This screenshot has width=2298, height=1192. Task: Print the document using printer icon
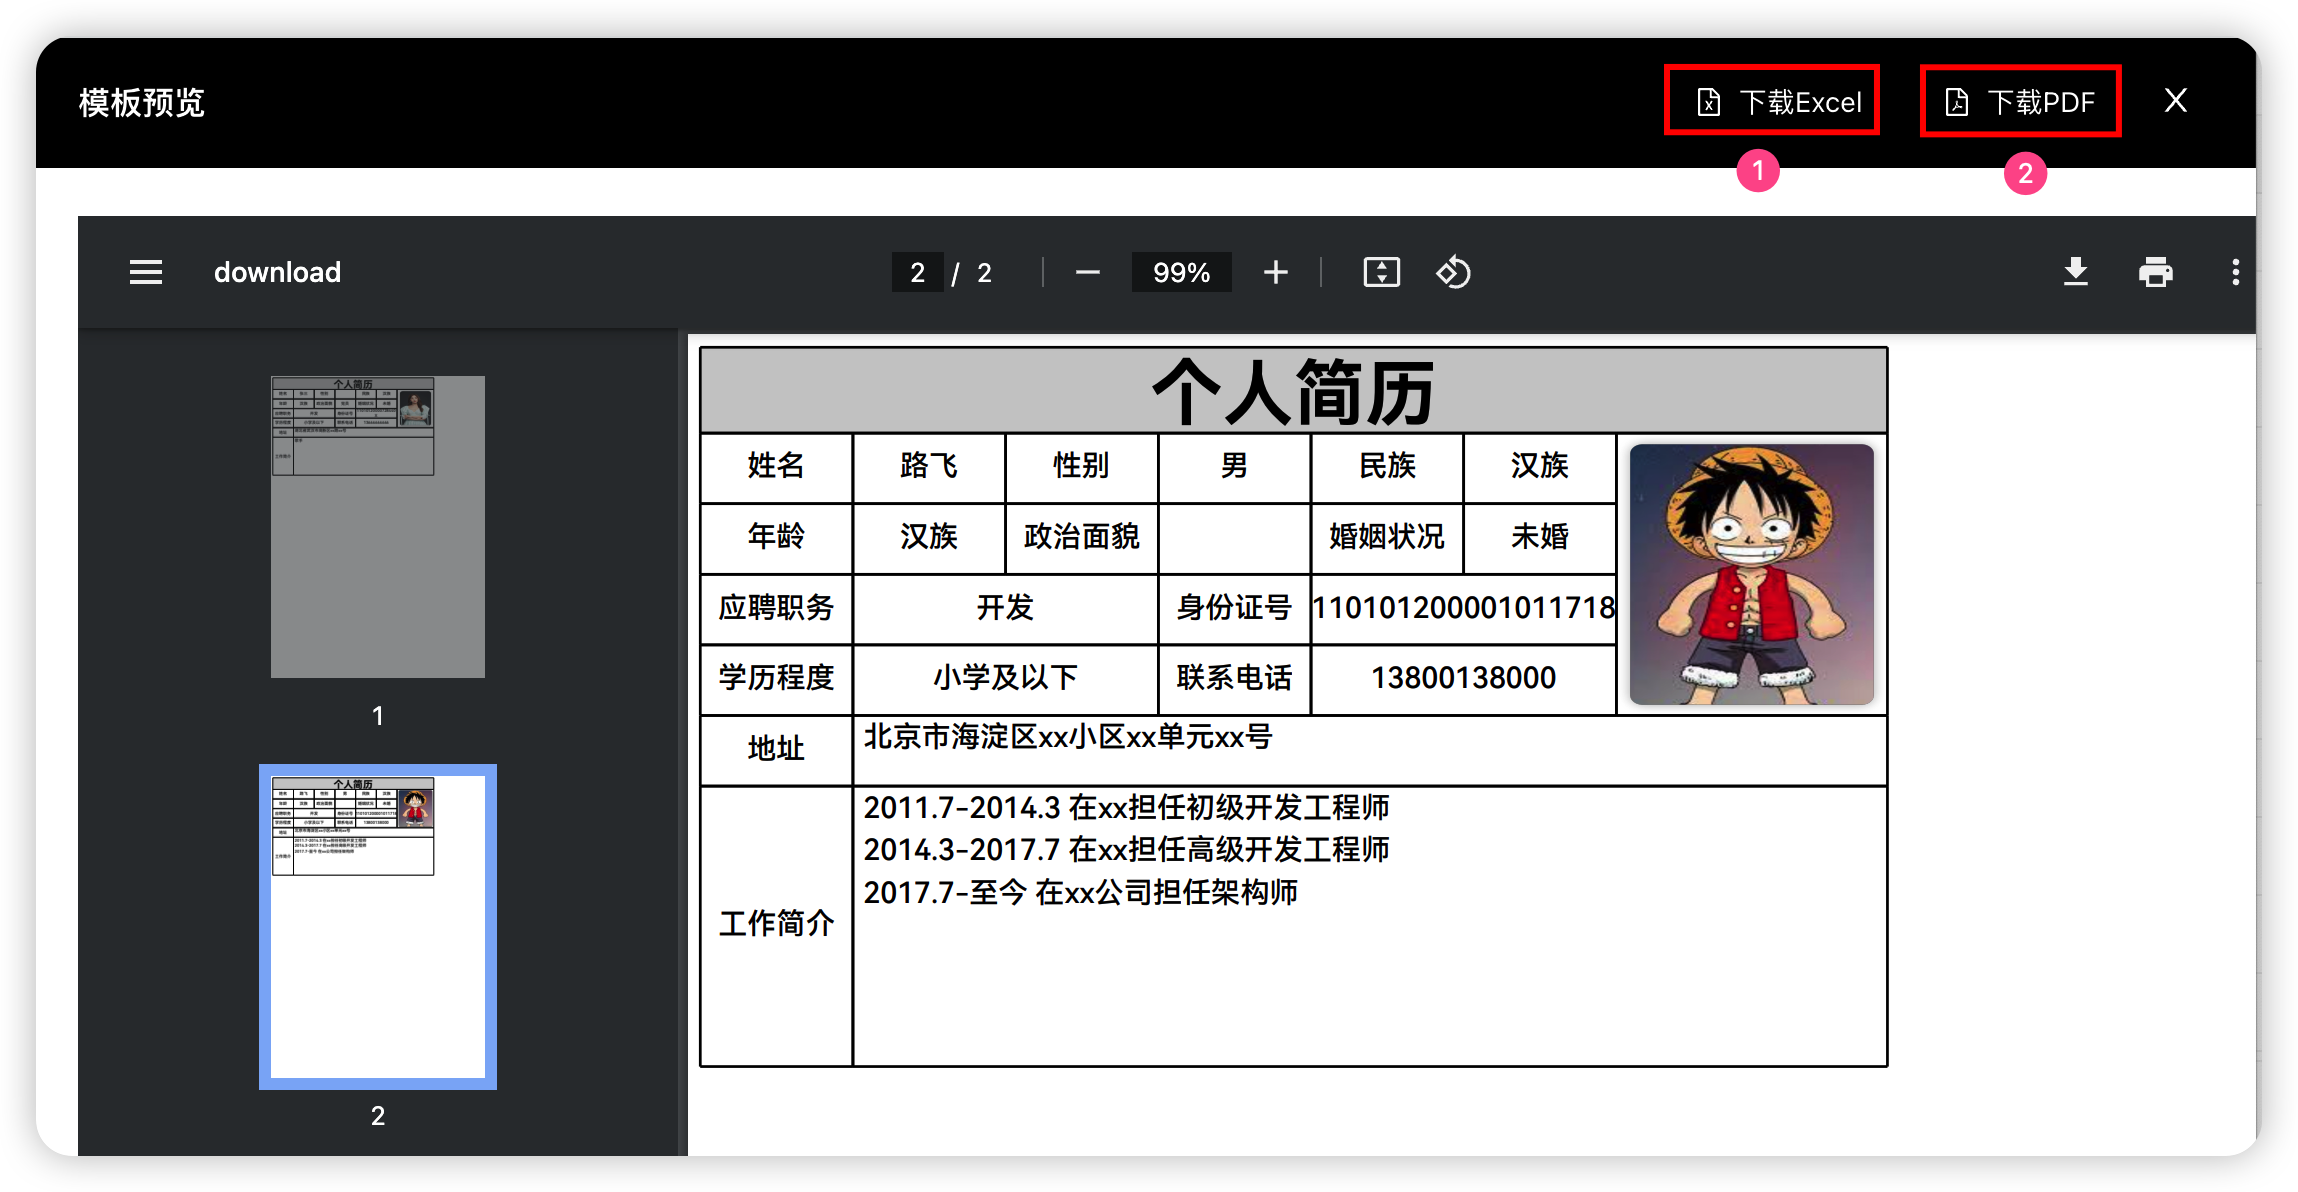point(2156,272)
